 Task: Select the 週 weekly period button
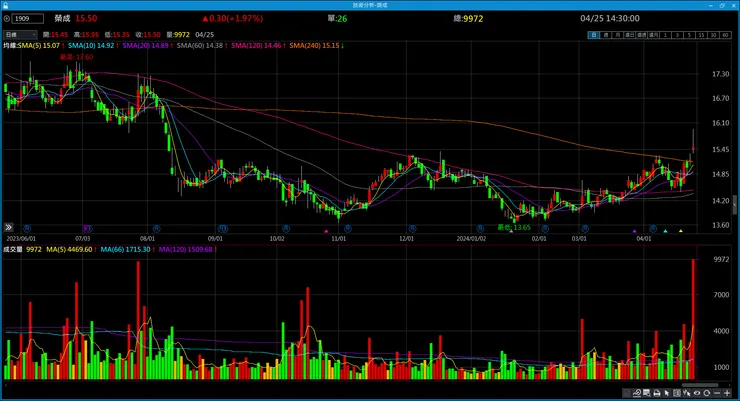click(x=606, y=35)
